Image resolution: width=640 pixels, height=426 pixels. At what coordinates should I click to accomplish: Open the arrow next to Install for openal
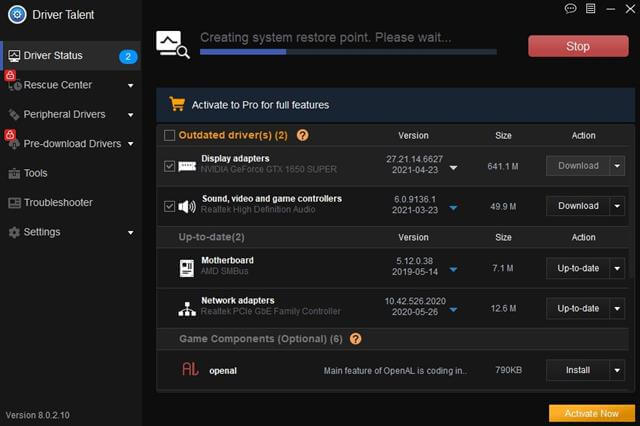point(617,370)
